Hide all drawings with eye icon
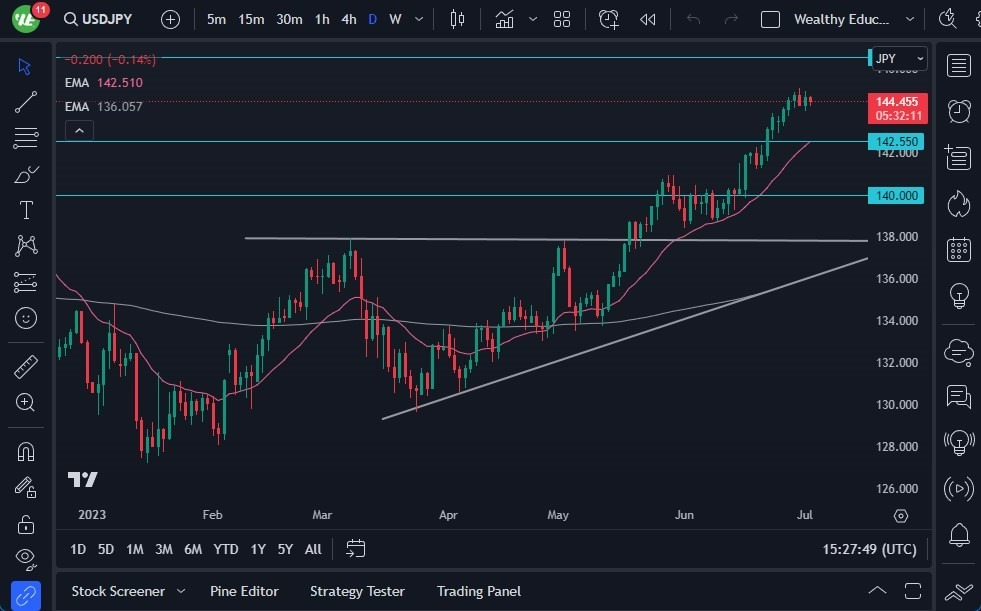 coord(26,557)
